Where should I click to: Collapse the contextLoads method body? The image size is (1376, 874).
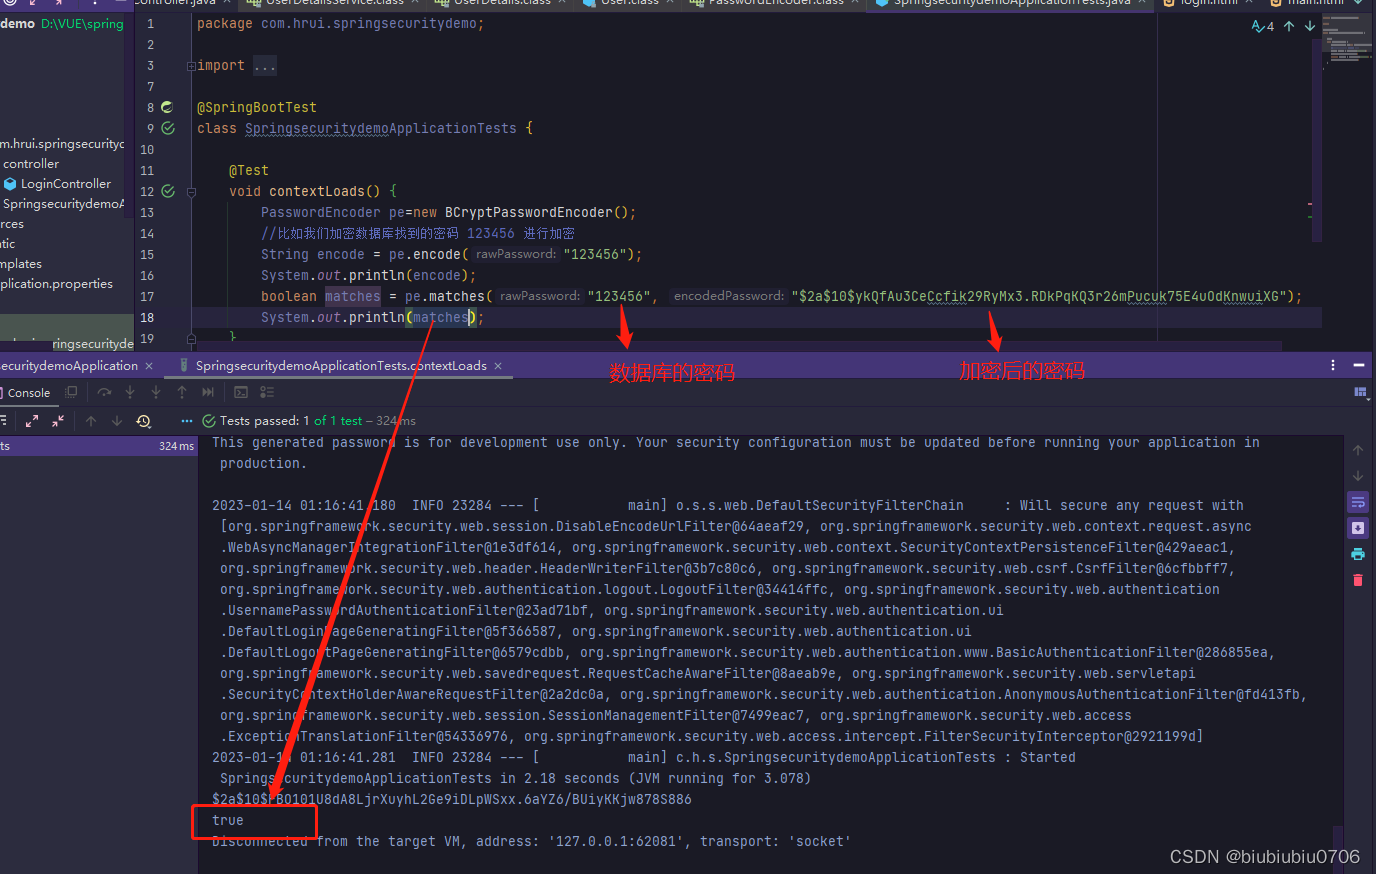click(191, 191)
